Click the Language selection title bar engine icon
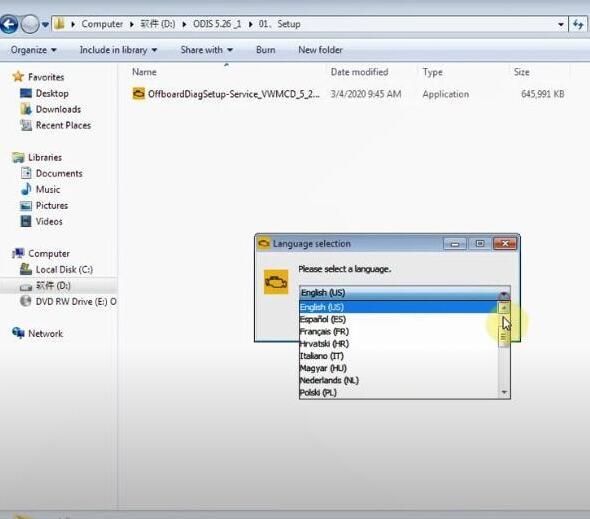Viewport: 590px width, 519px height. point(264,244)
